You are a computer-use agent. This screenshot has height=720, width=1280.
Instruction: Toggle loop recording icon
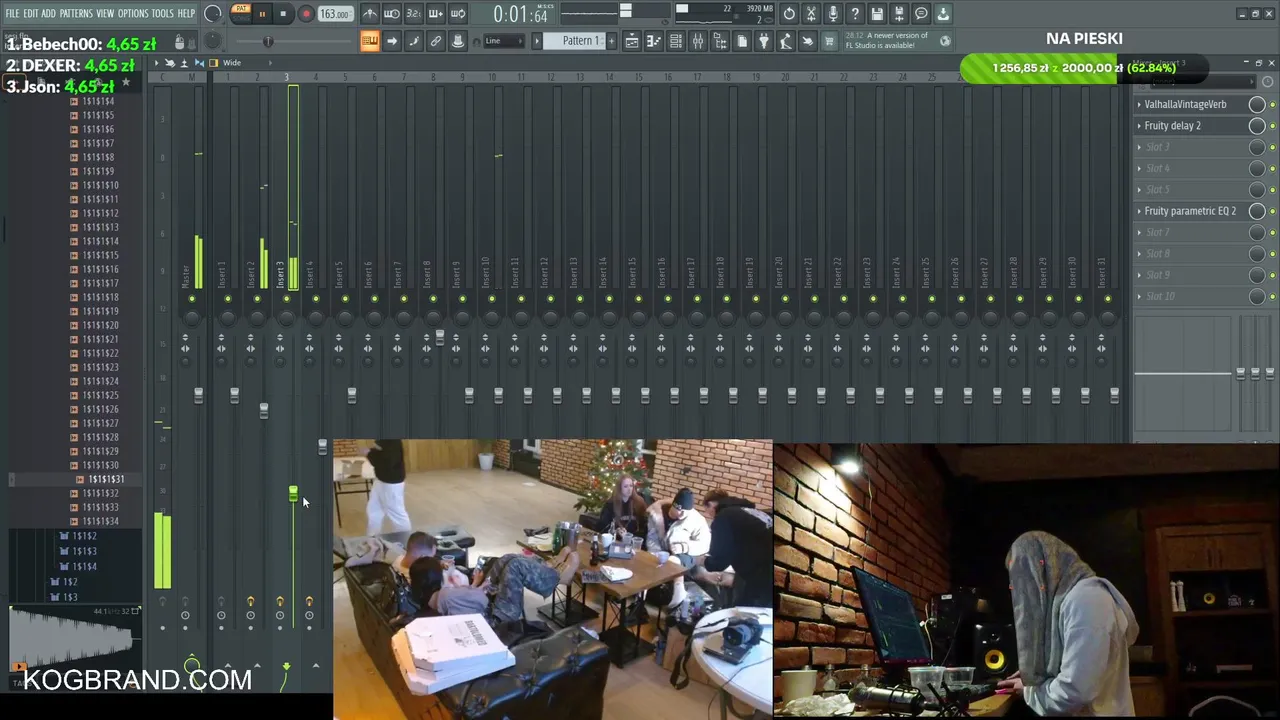coord(458,14)
